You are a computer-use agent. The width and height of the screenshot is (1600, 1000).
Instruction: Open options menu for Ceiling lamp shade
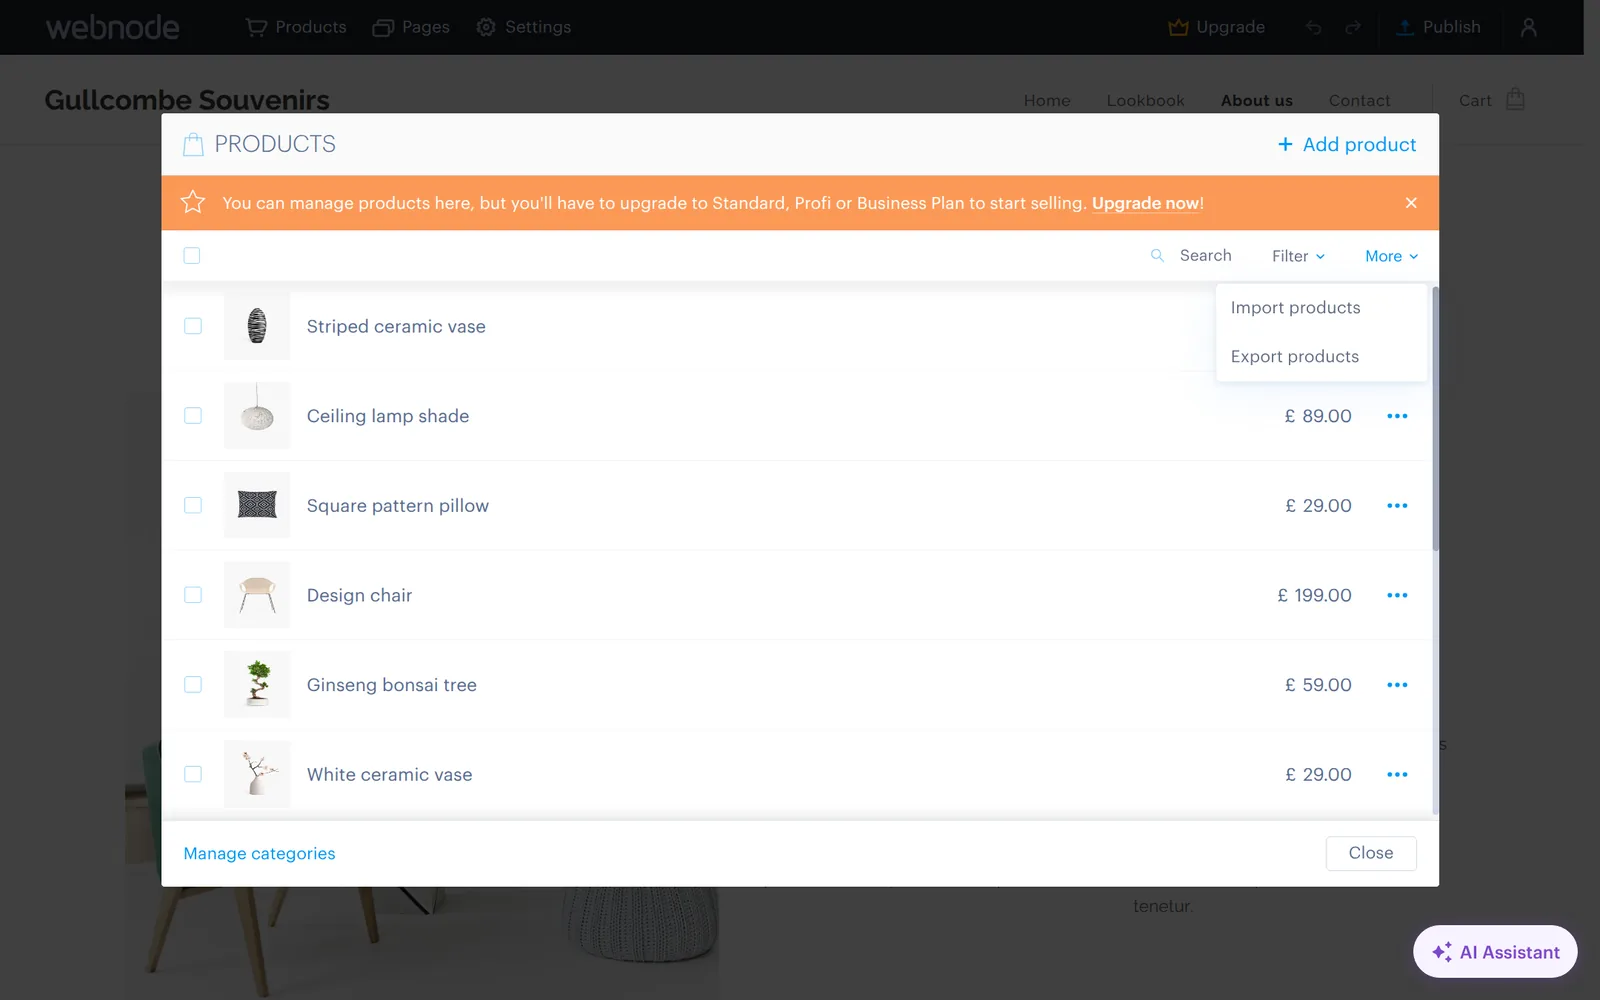pyautogui.click(x=1397, y=416)
